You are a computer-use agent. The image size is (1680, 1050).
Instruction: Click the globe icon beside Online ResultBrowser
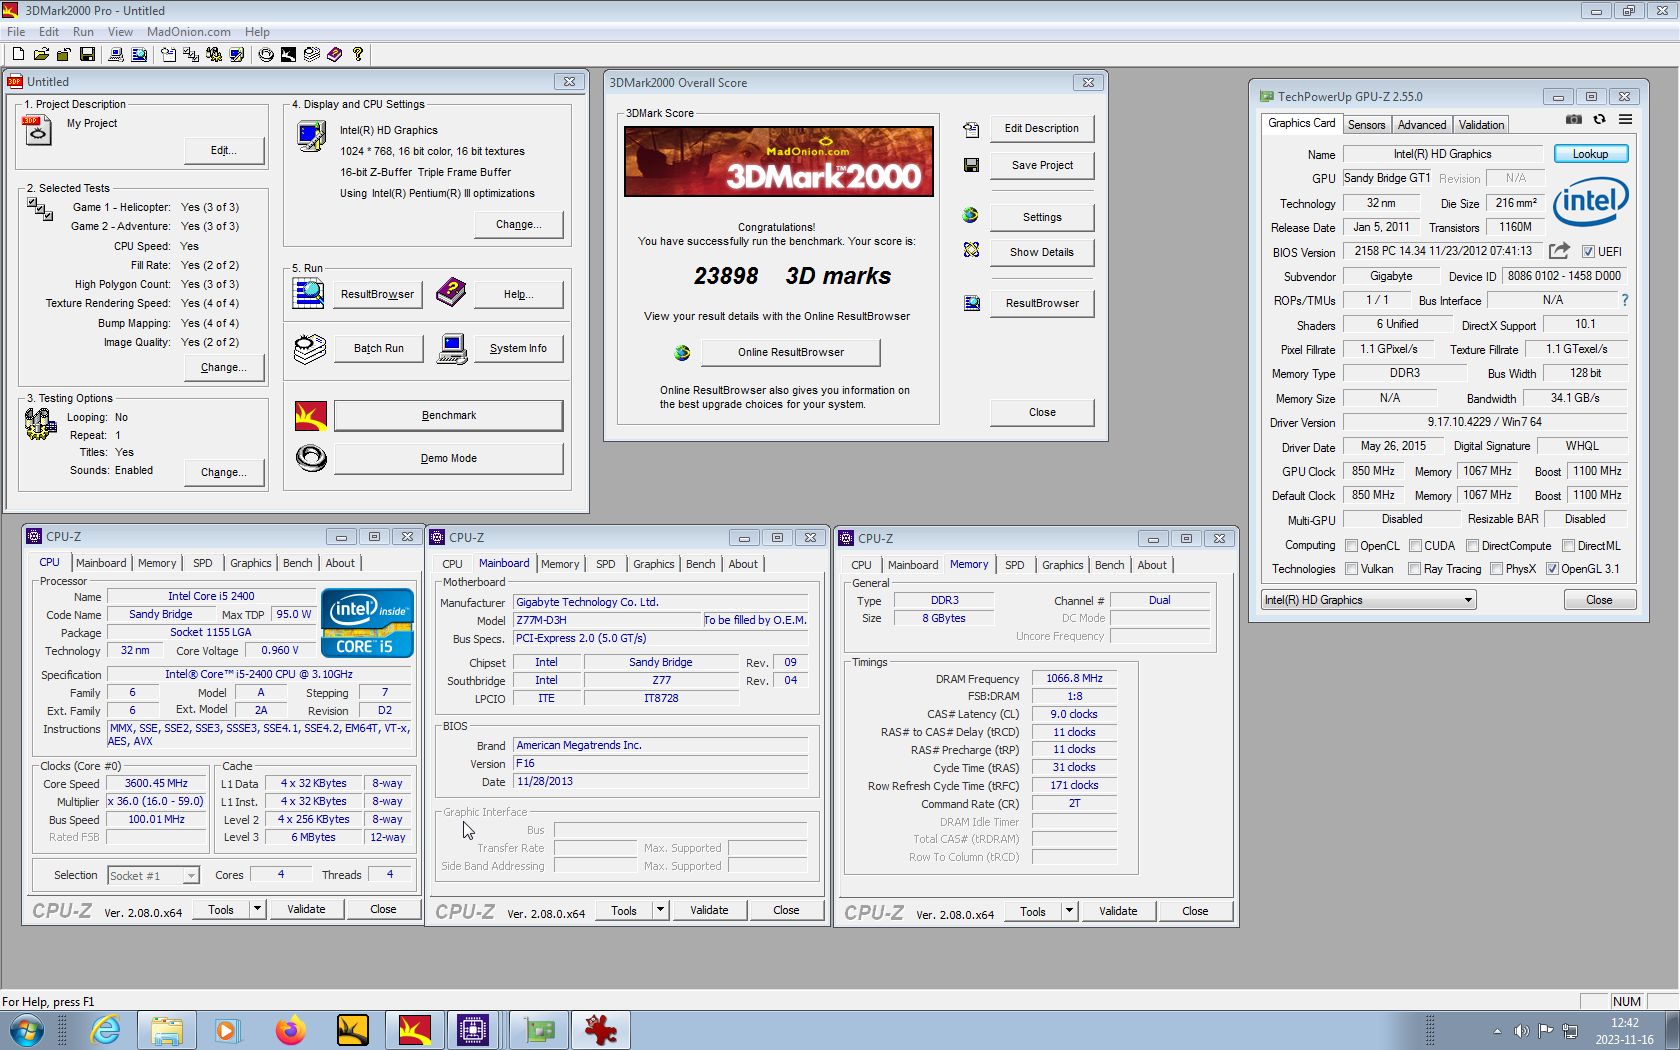click(682, 352)
